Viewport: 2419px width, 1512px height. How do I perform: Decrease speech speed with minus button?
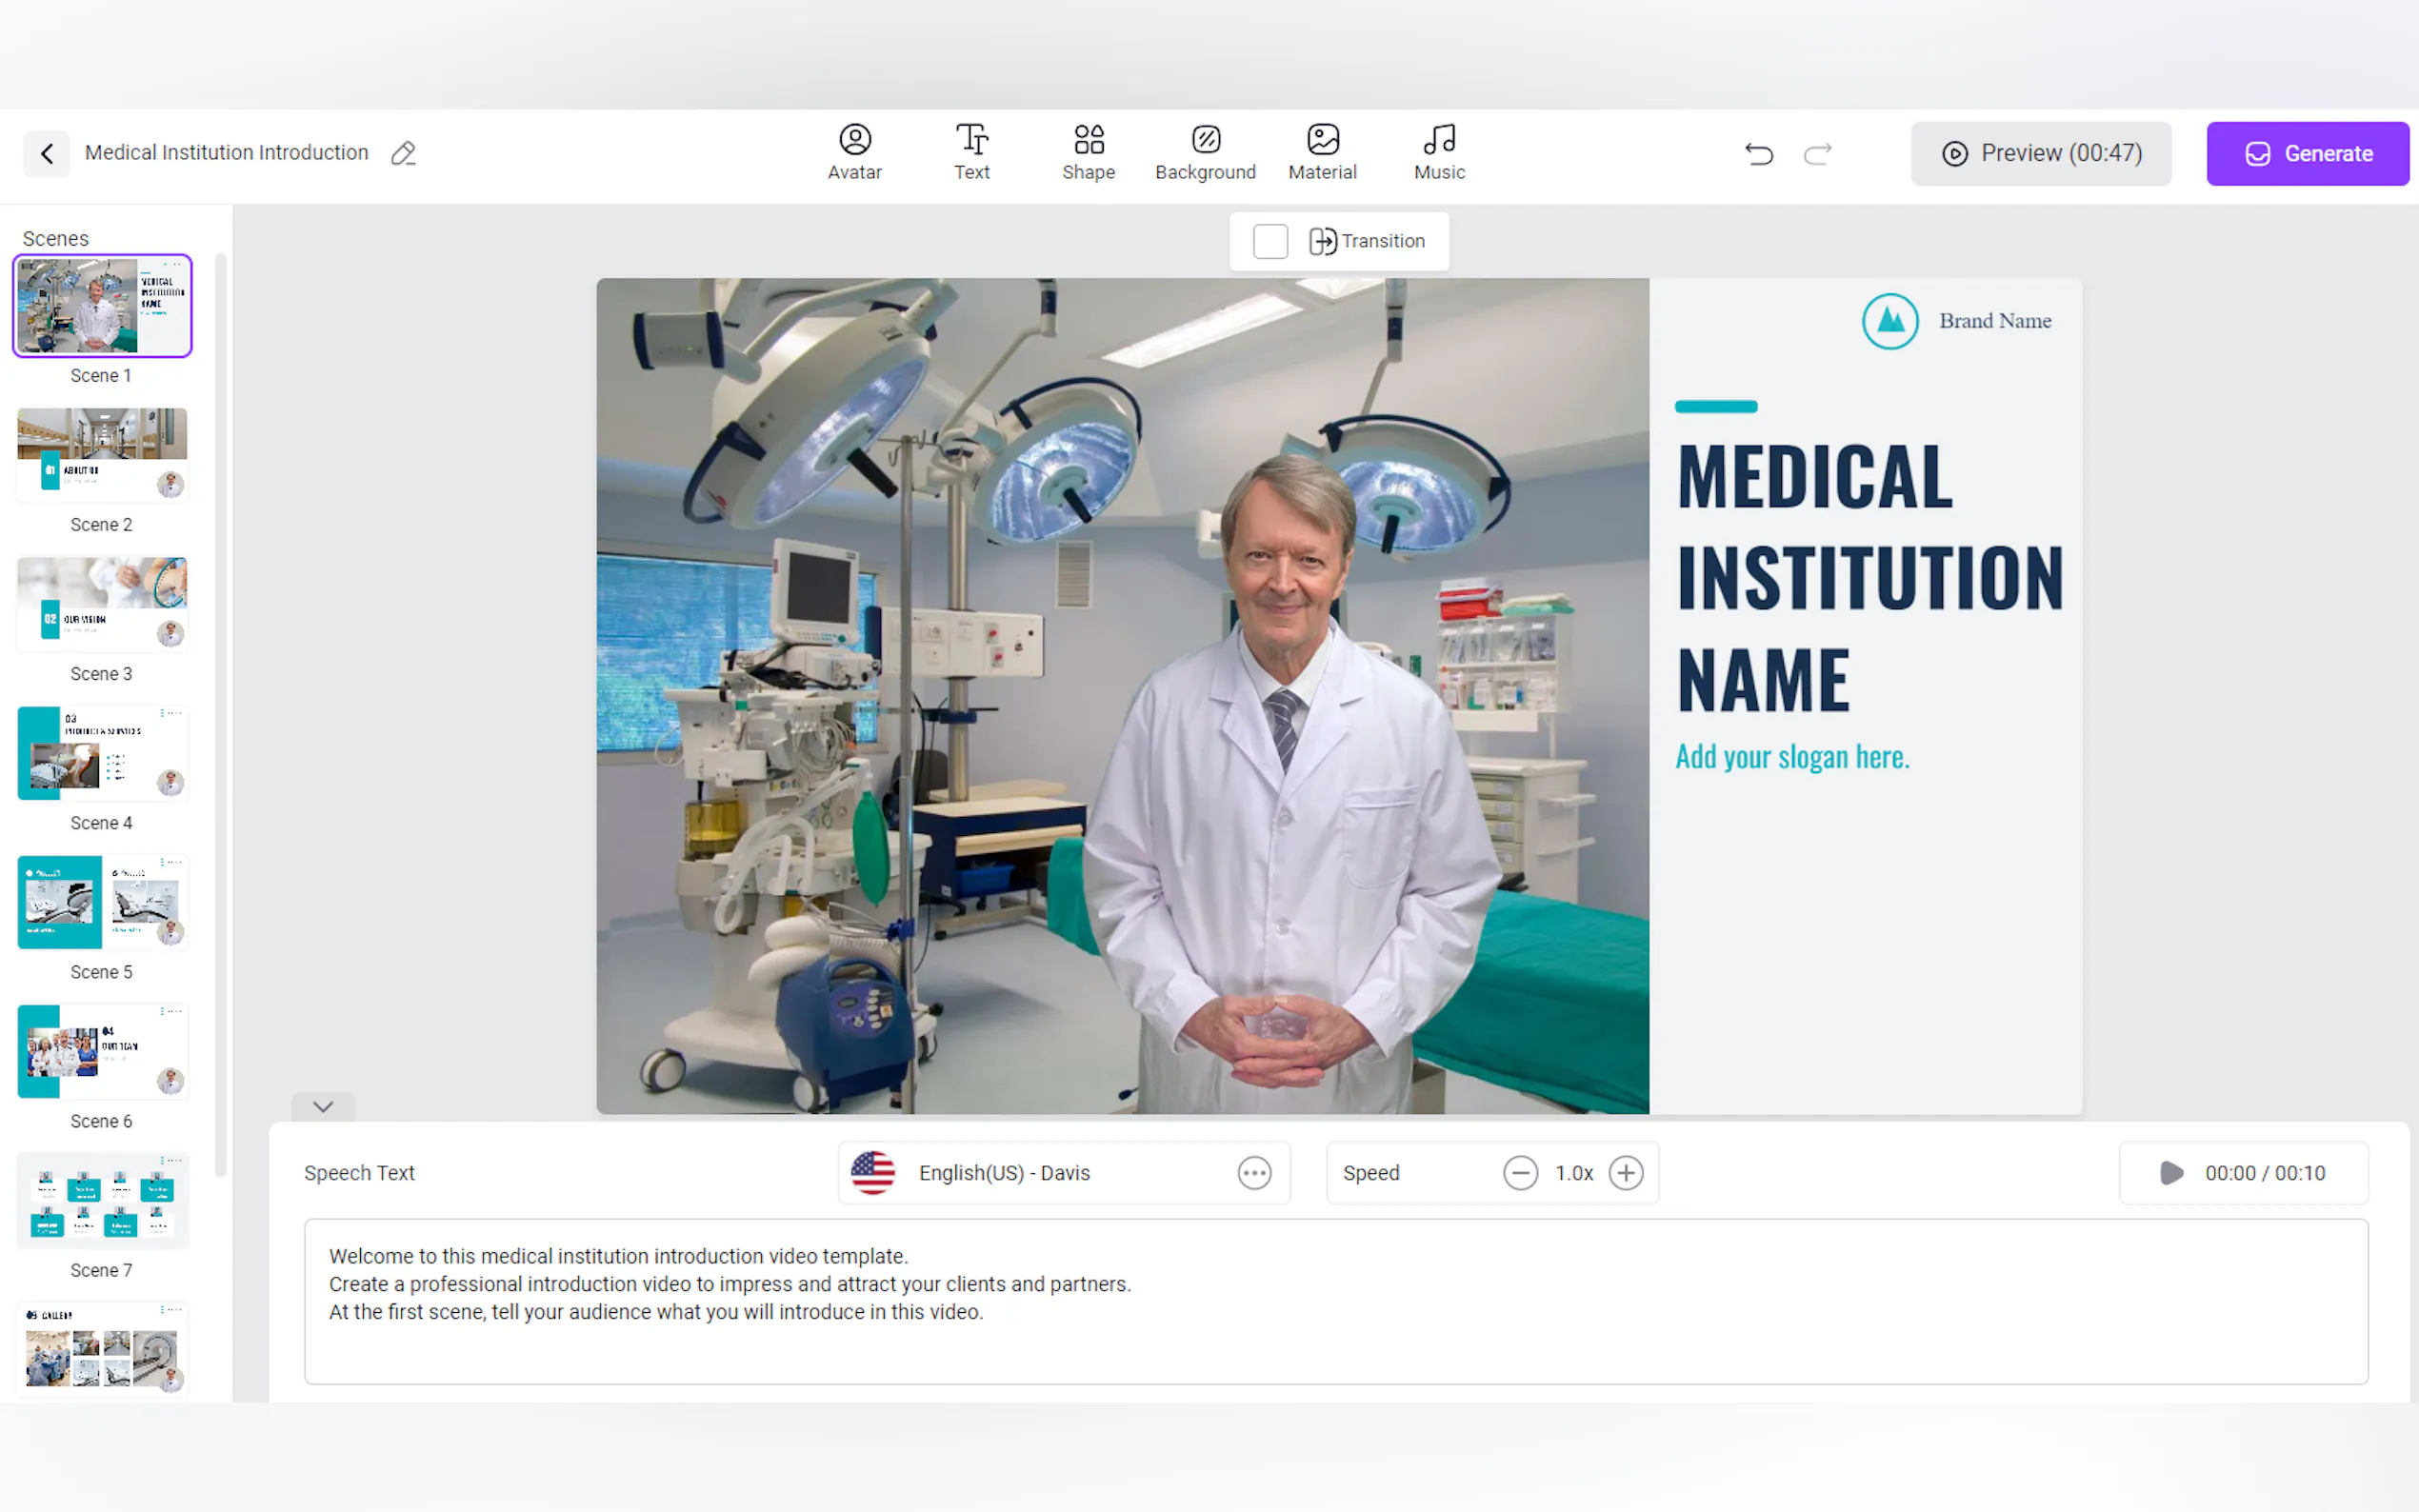[1520, 1172]
